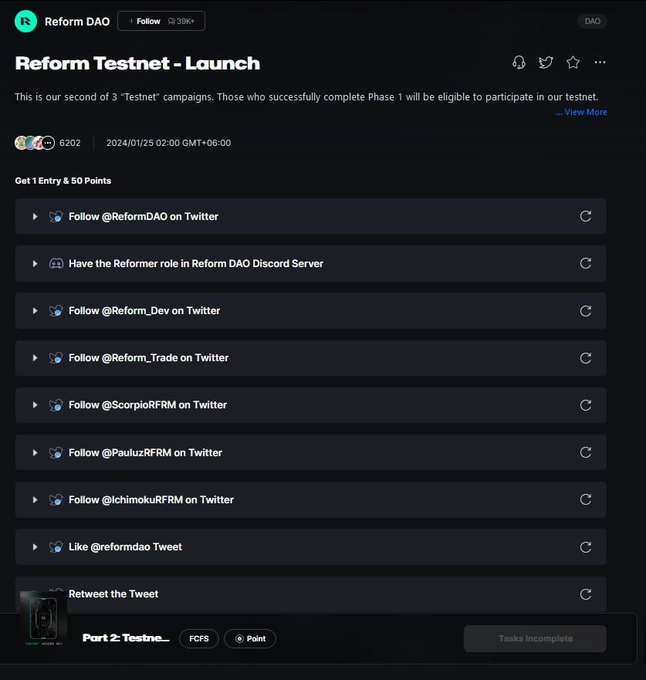The width and height of the screenshot is (646, 680).
Task: Click Follow @PauluzRFRM on Twitter label
Action: point(145,453)
